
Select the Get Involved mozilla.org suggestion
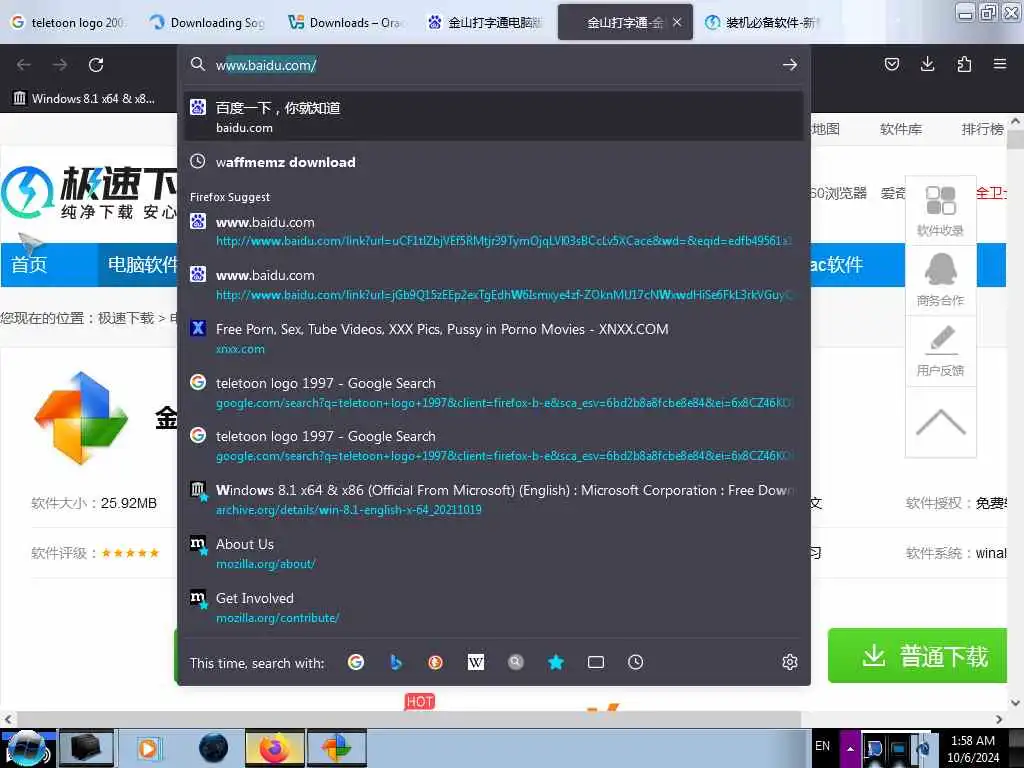494,607
